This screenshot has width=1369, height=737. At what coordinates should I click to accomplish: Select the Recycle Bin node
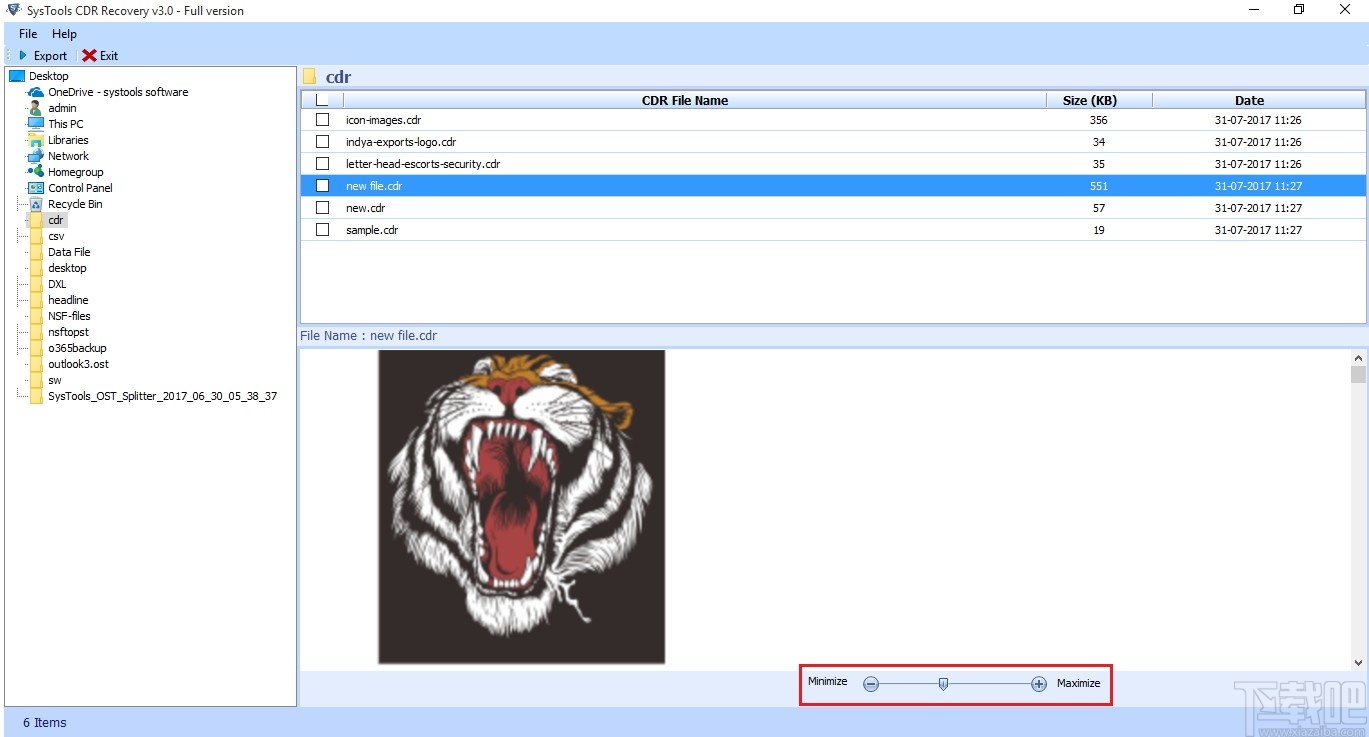pyautogui.click(x=75, y=204)
